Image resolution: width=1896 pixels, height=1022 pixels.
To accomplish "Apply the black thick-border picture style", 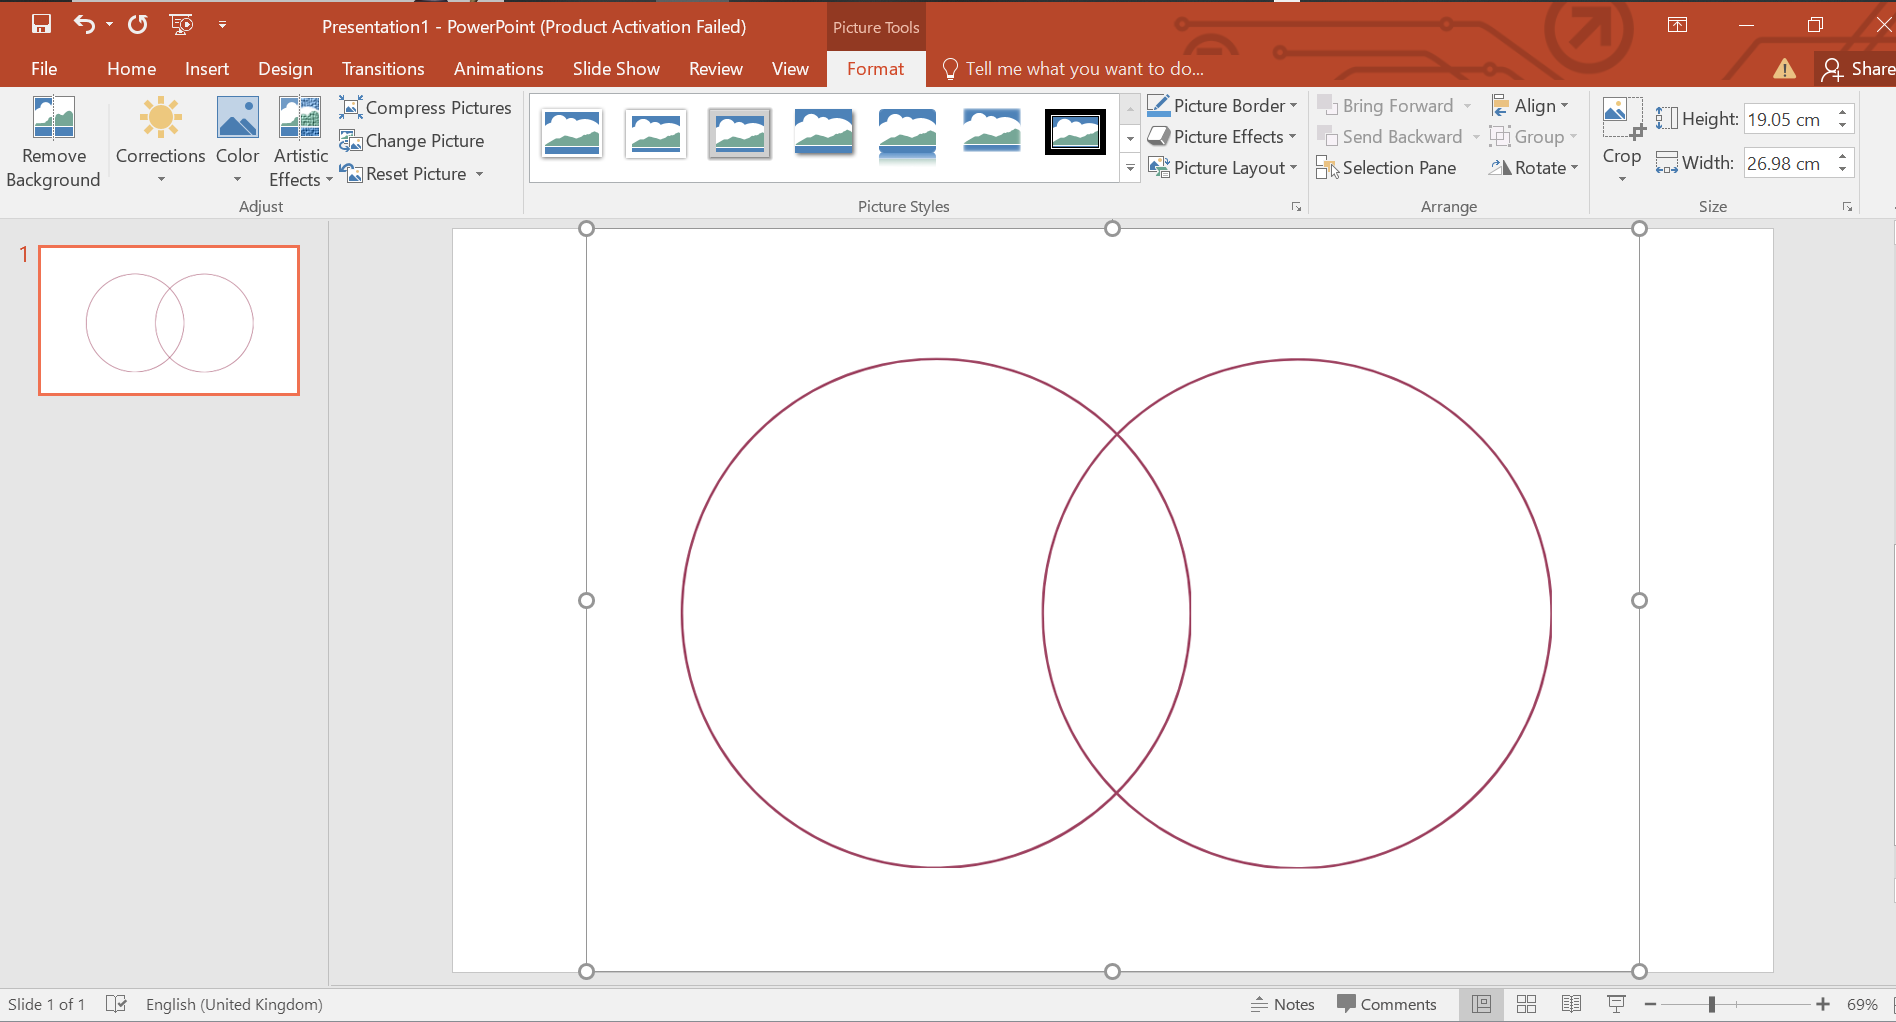I will [x=1076, y=132].
